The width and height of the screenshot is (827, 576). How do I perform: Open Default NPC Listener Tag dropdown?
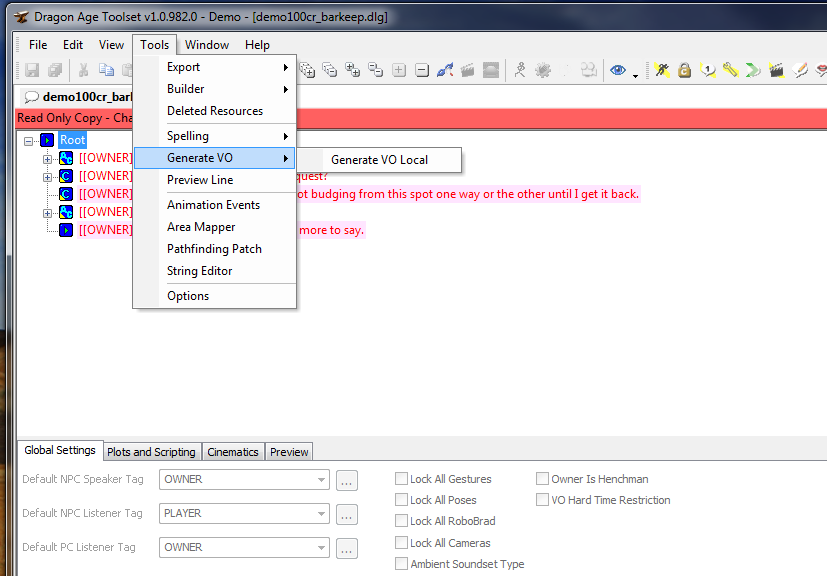(321, 514)
